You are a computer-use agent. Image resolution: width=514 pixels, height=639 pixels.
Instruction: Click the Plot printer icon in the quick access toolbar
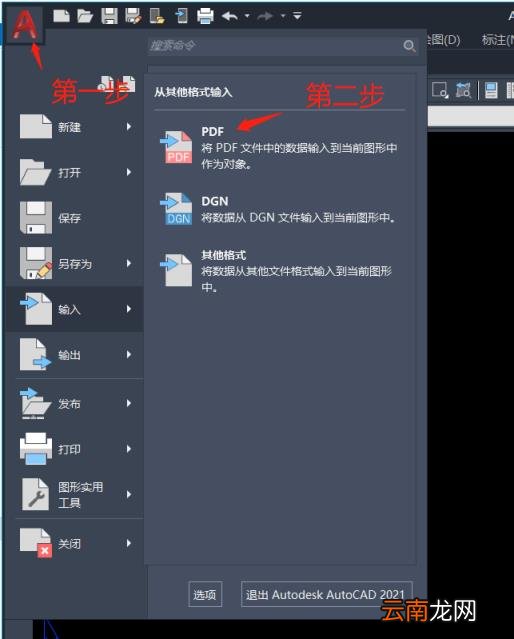click(x=205, y=16)
